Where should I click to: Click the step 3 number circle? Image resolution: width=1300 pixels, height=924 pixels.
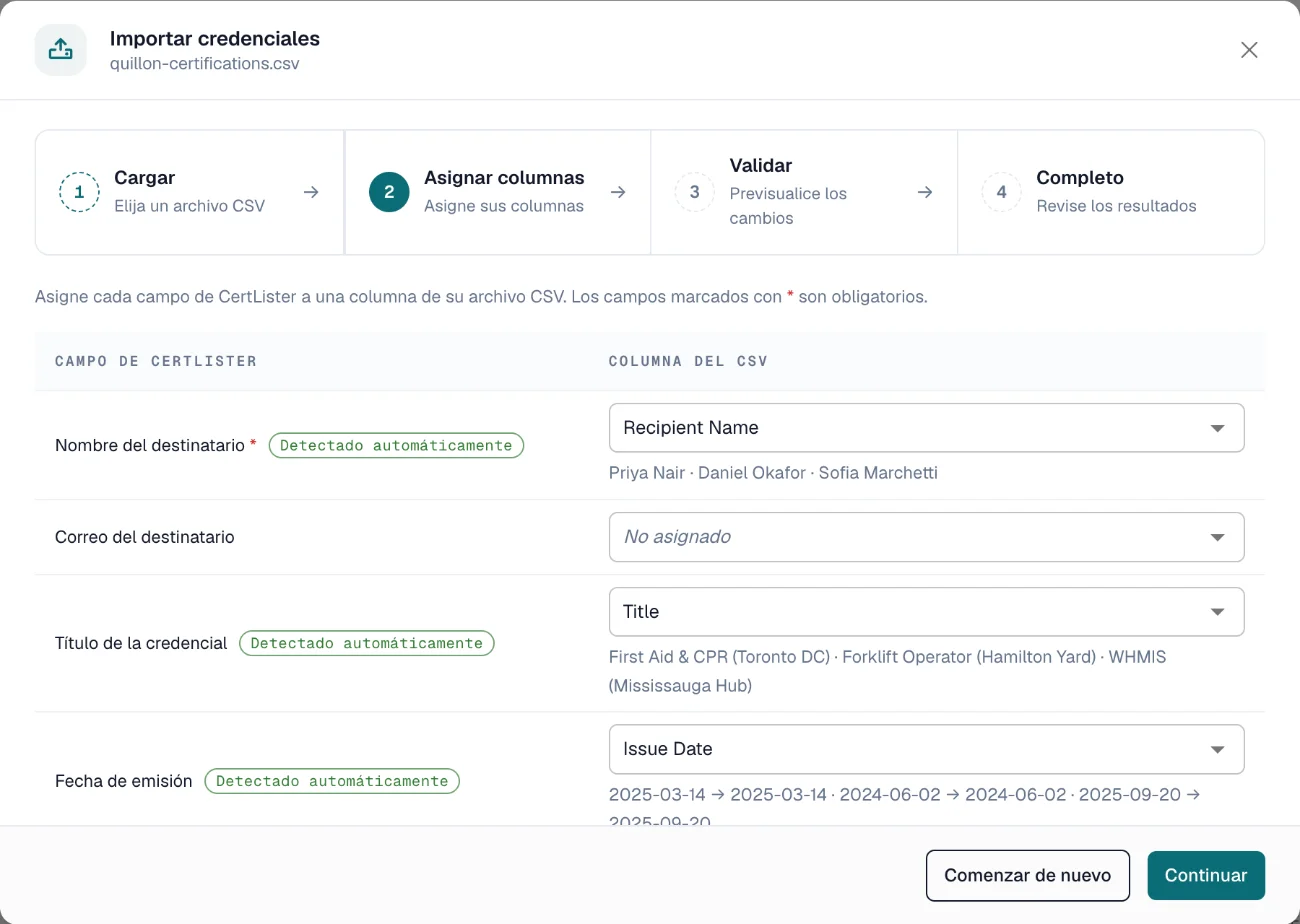pyautogui.click(x=695, y=192)
